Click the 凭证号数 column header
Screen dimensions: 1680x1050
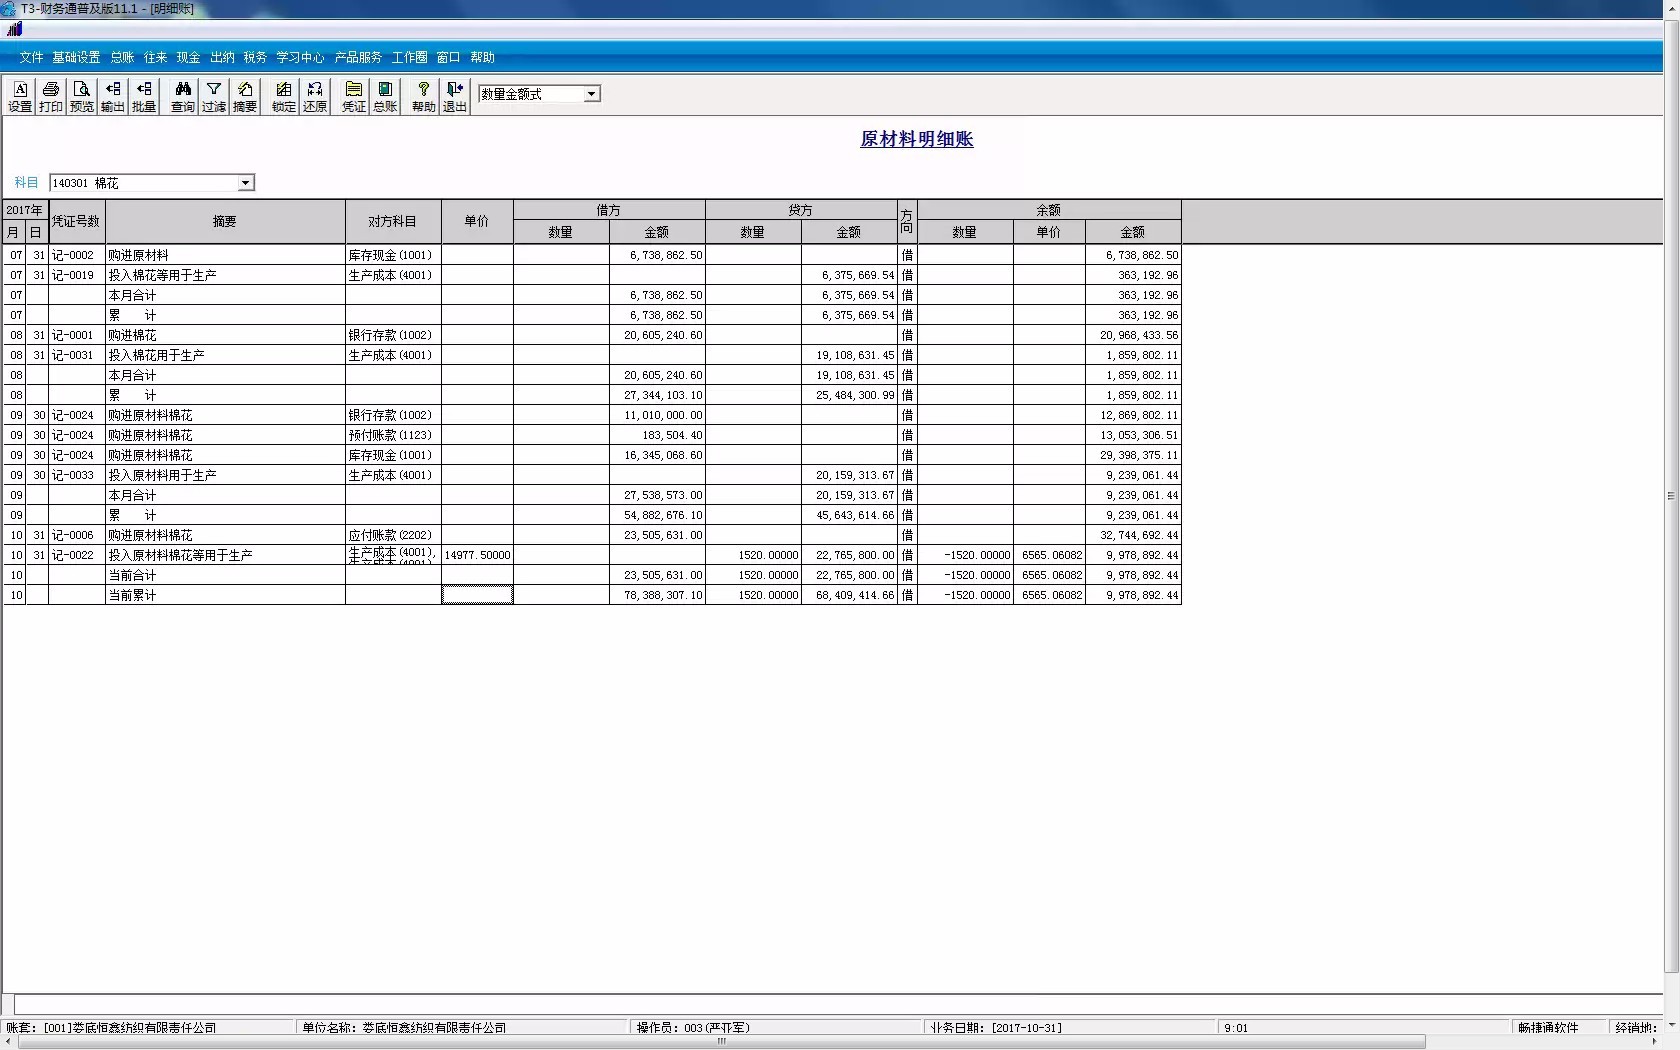[76, 221]
